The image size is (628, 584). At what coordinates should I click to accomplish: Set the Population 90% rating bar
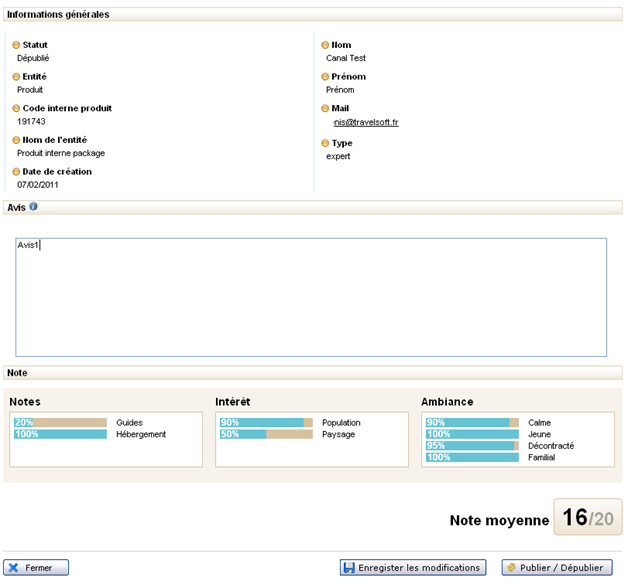point(266,423)
